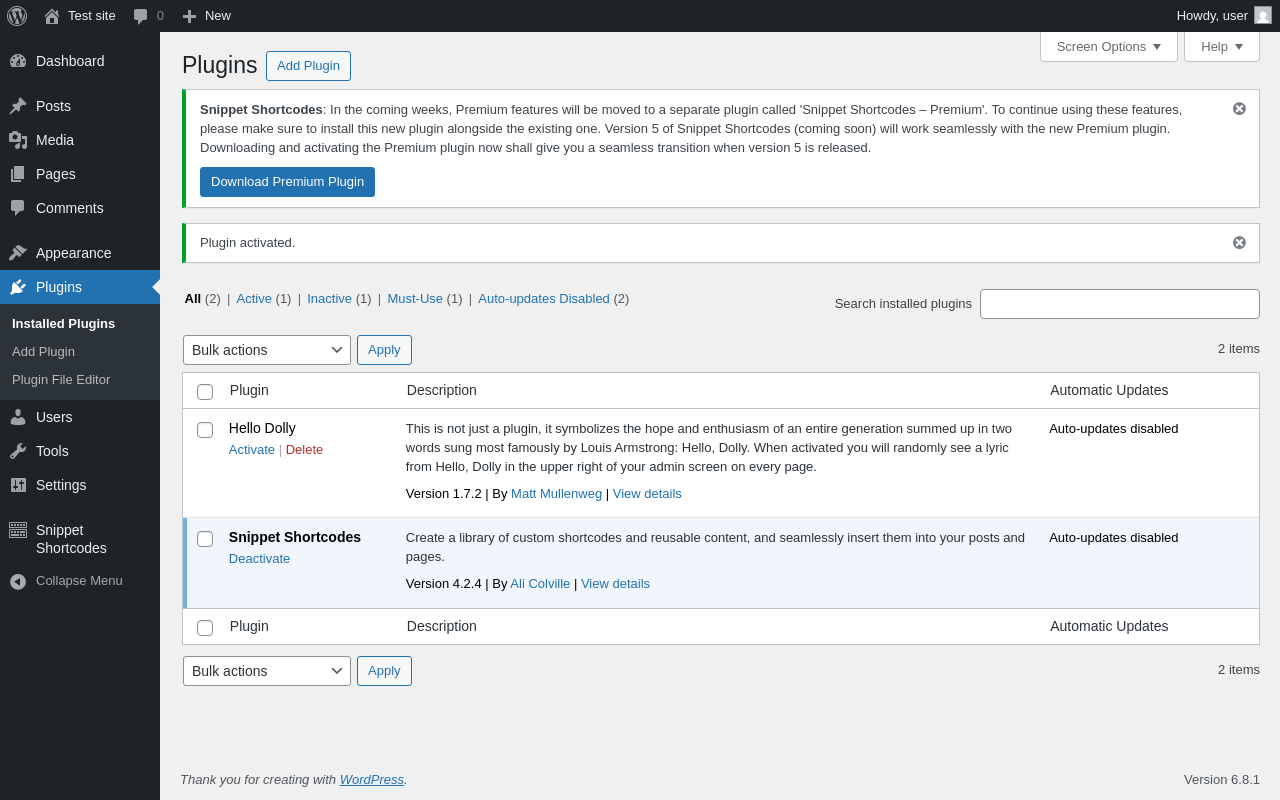Toggle select-all checkbox in table header
This screenshot has width=1280, height=800.
click(x=205, y=392)
